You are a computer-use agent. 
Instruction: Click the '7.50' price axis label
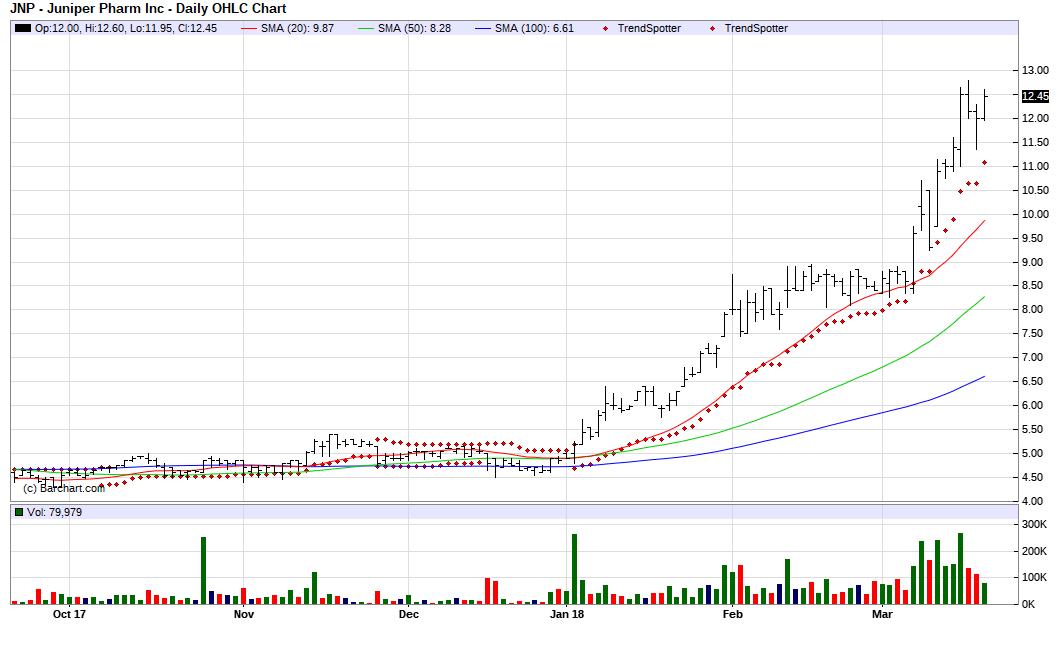click(x=1035, y=334)
